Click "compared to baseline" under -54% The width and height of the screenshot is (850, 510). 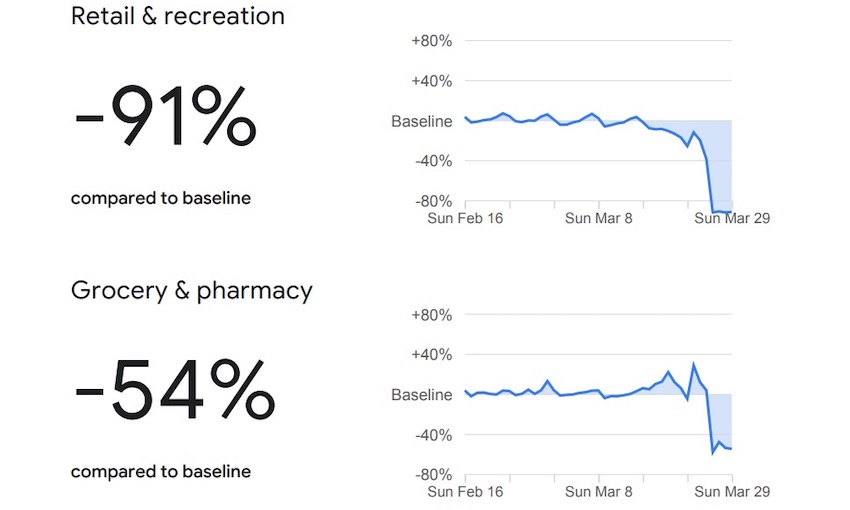161,471
